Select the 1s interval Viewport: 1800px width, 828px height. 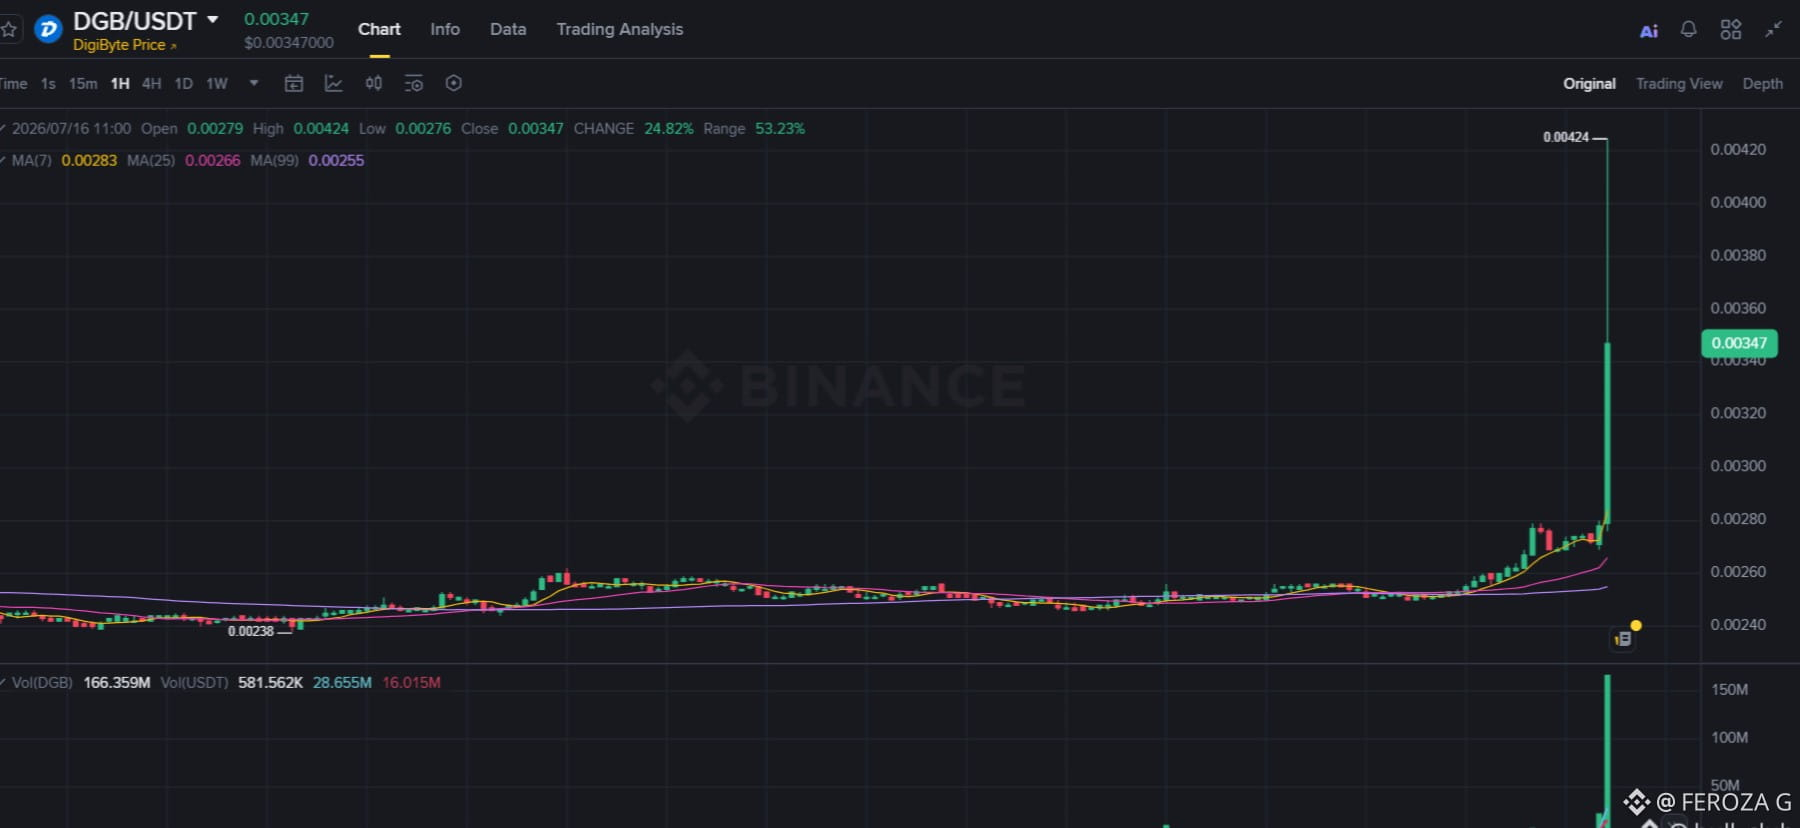click(x=48, y=84)
